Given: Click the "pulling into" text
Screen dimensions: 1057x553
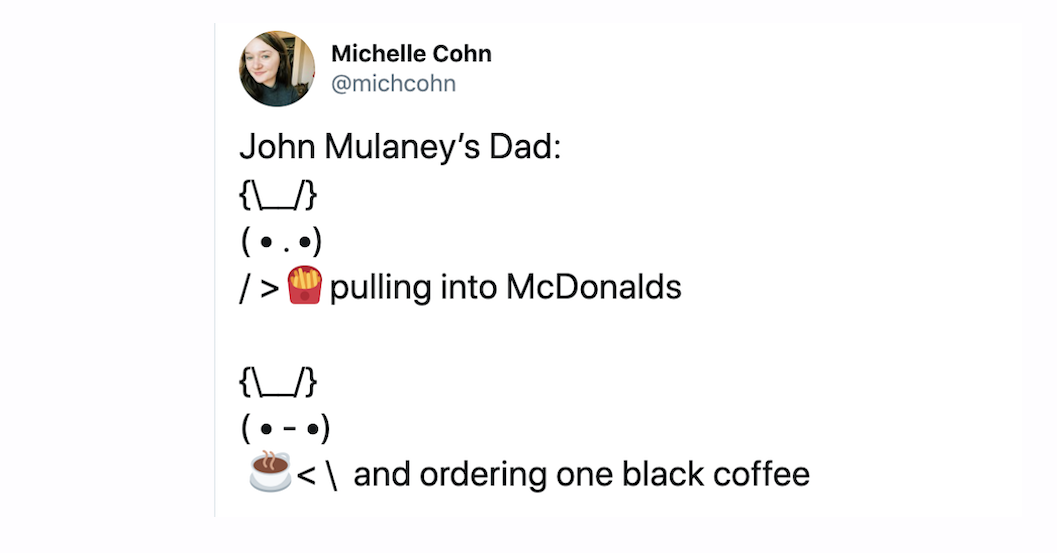Looking at the screenshot, I should [x=414, y=288].
